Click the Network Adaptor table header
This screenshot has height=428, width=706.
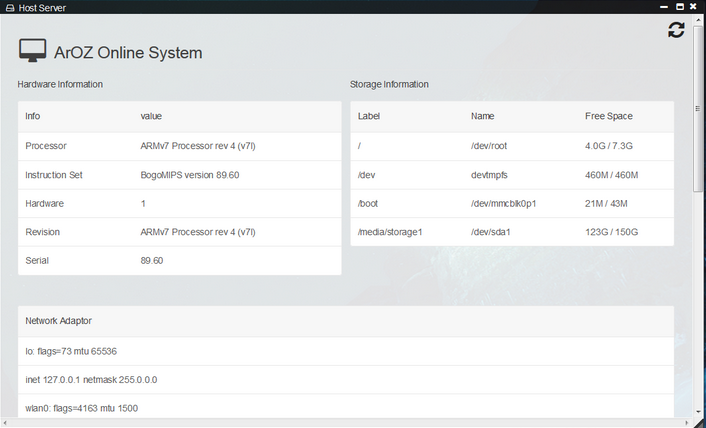[x=59, y=321]
